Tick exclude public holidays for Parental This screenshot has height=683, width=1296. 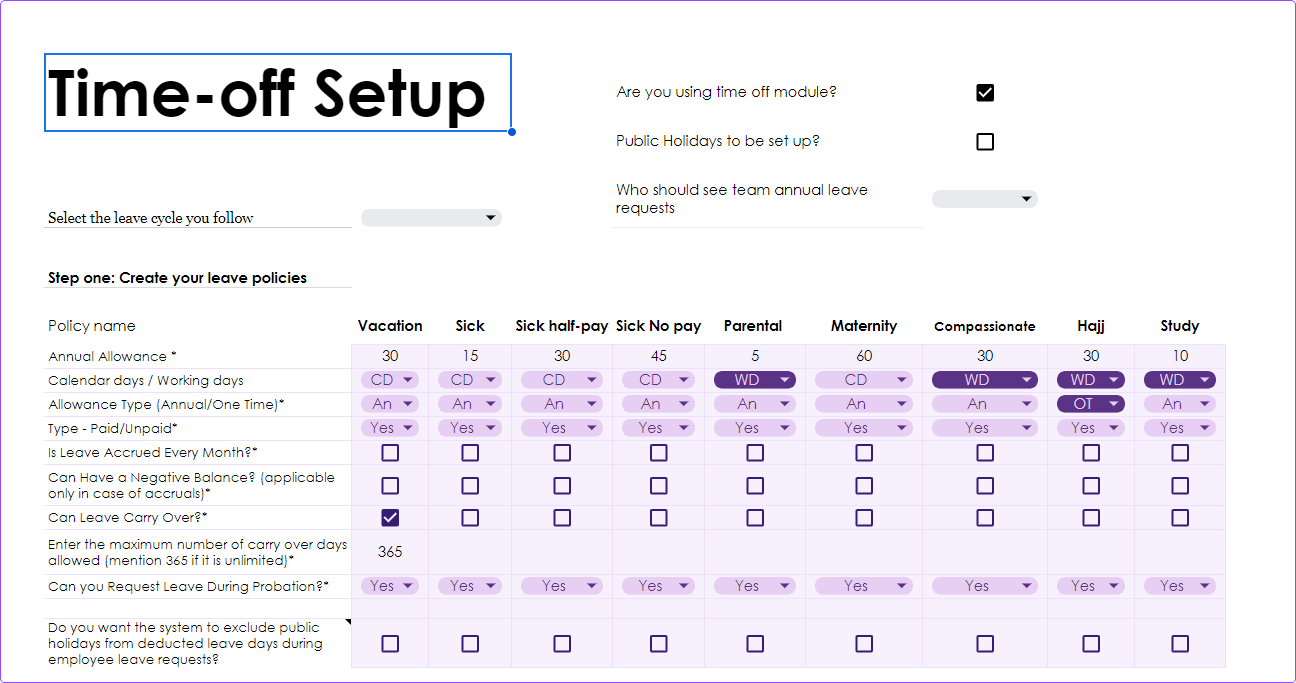[755, 644]
